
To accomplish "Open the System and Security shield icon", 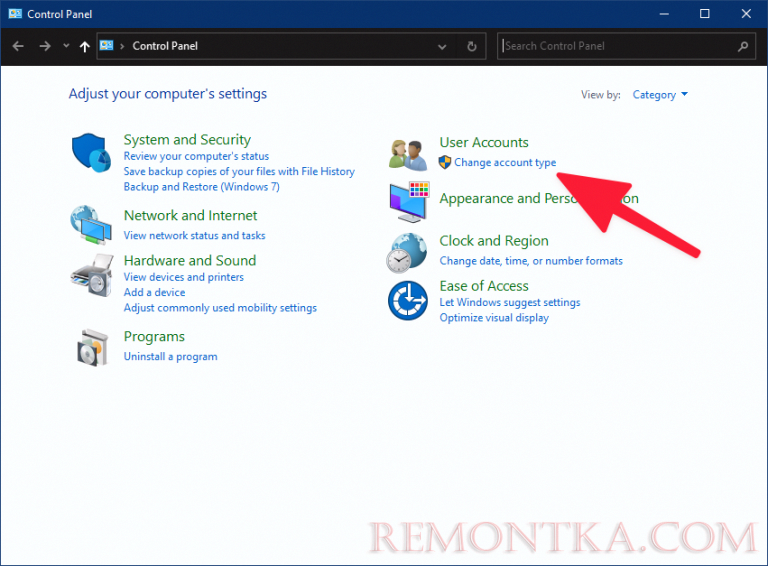I will pyautogui.click(x=92, y=153).
